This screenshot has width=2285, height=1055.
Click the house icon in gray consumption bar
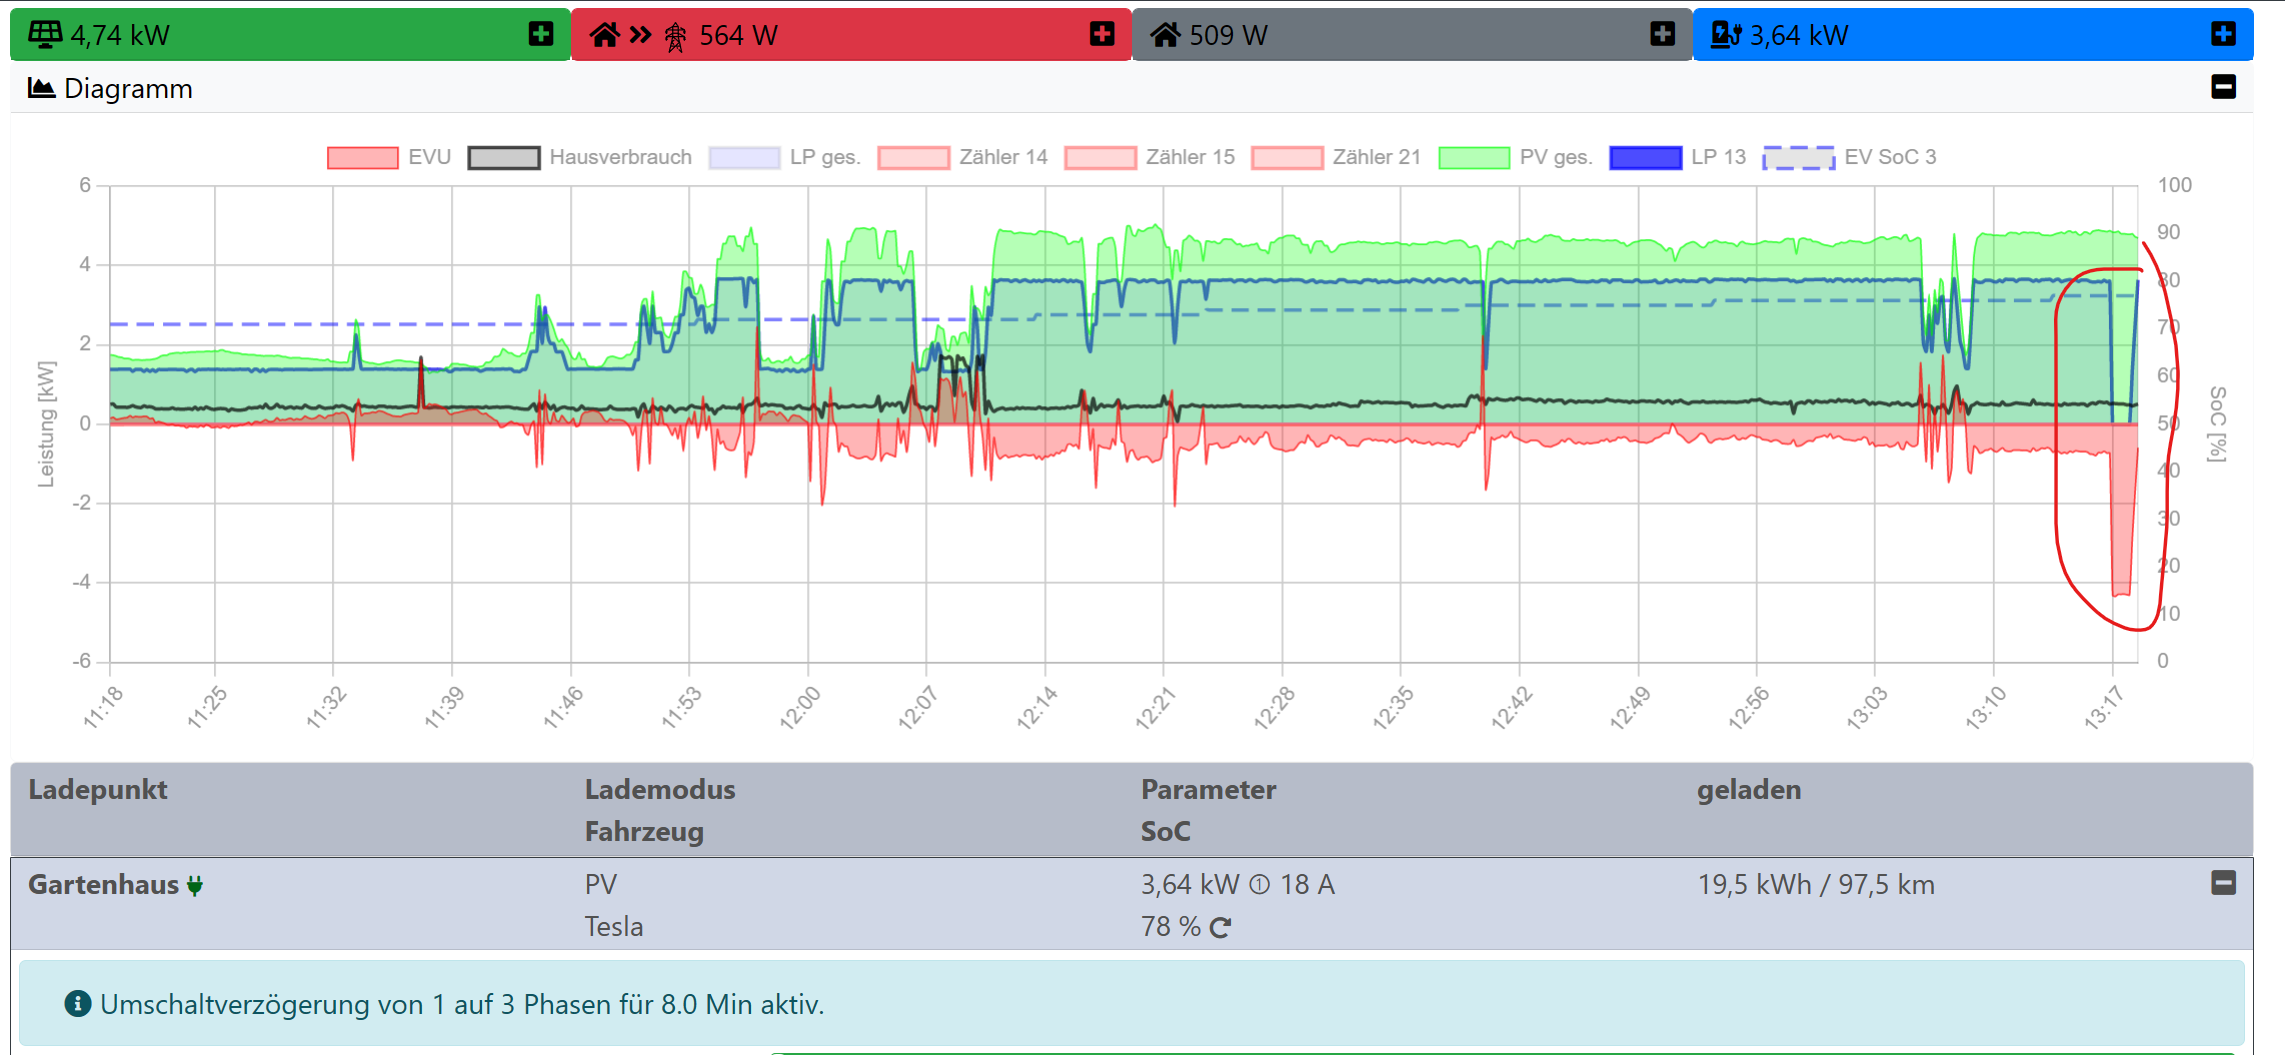[x=1164, y=36]
